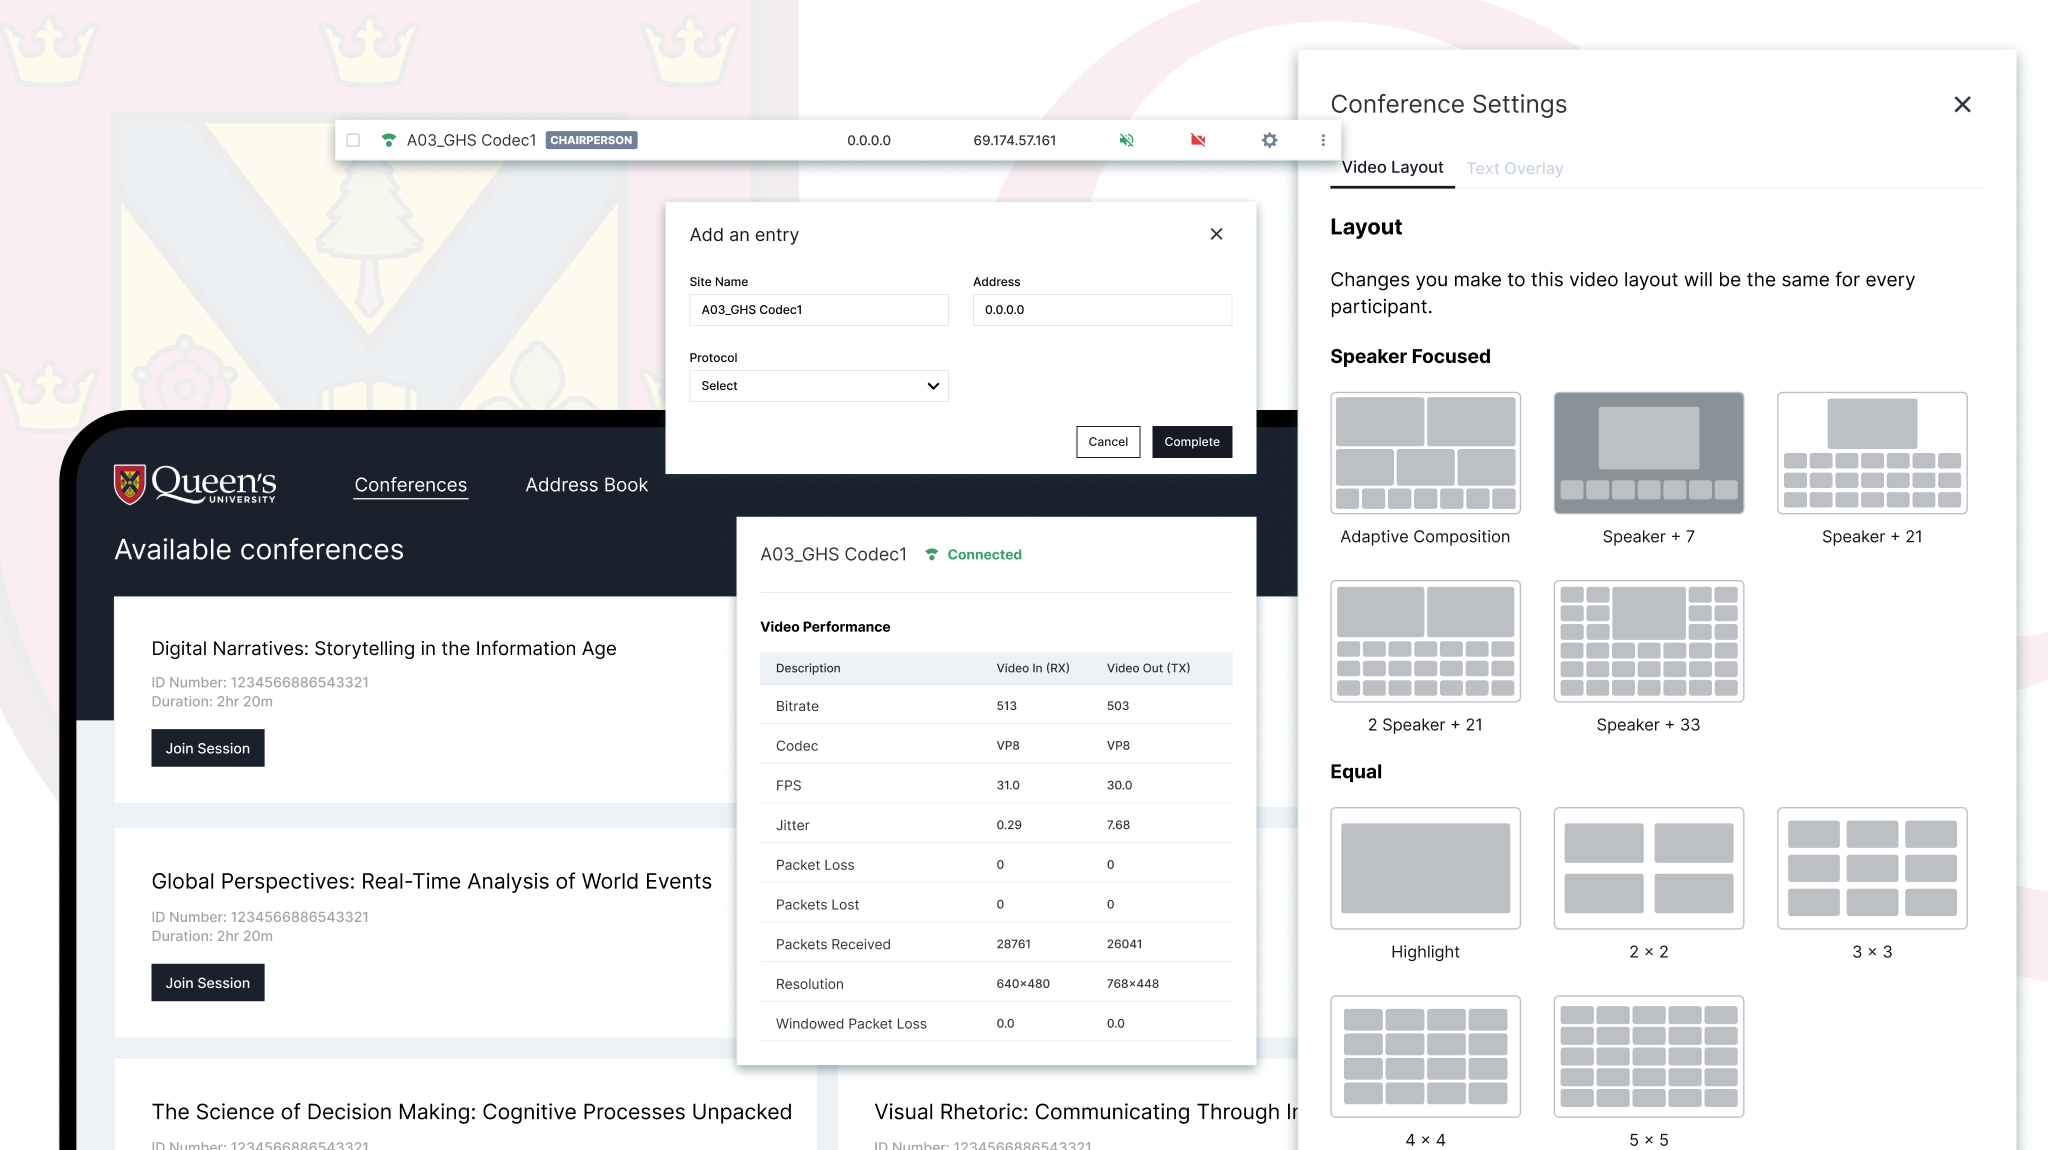The image size is (2048, 1150).
Task: Switch to the Text Overlay tab
Action: (x=1514, y=168)
